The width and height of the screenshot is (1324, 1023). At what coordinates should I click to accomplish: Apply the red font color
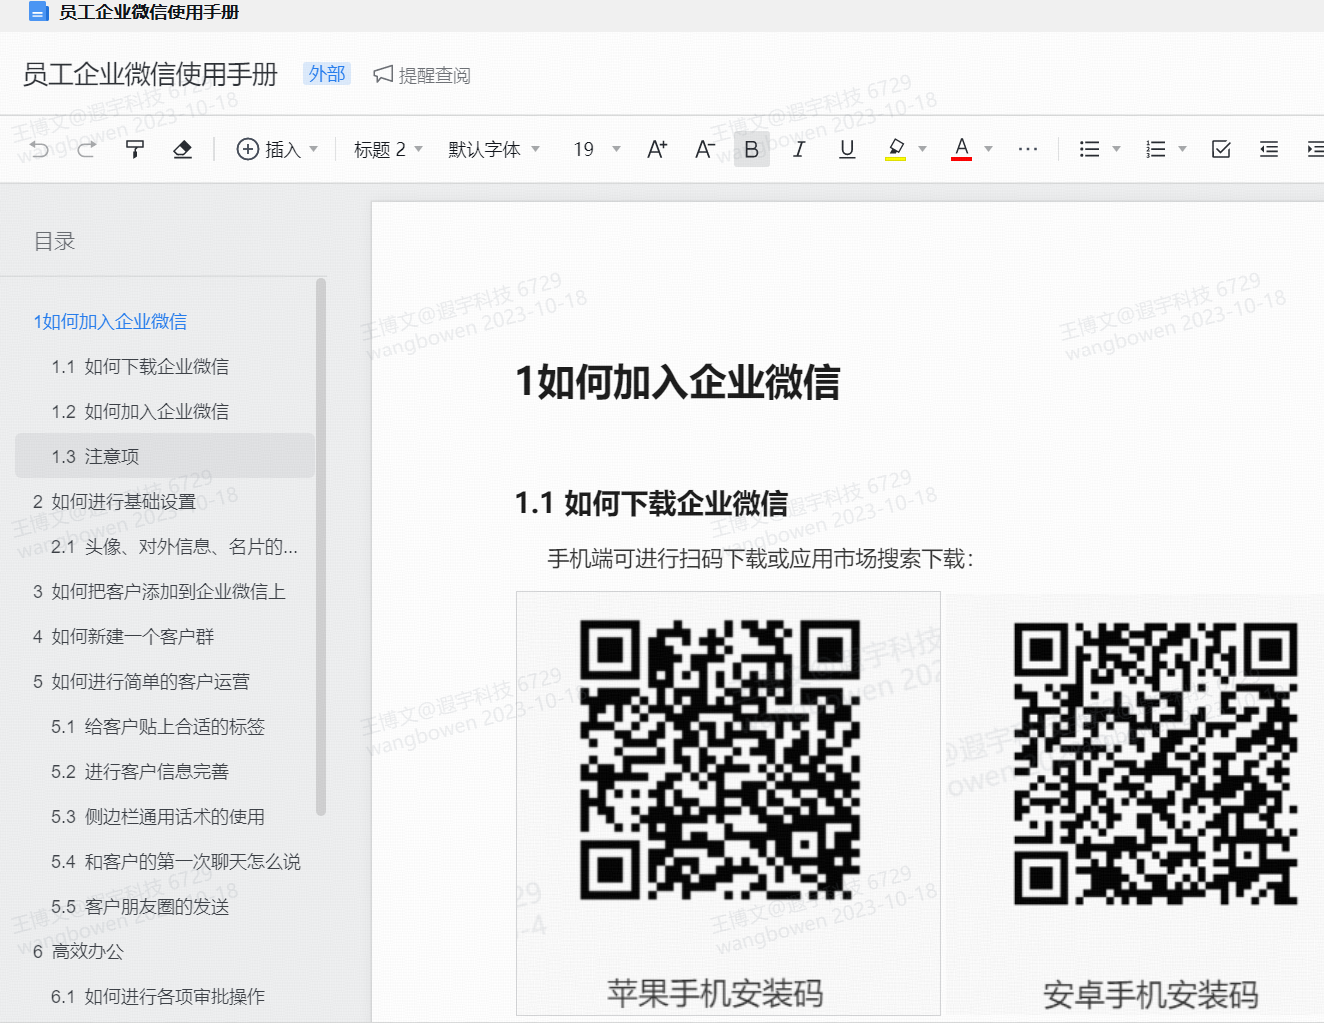click(x=962, y=149)
